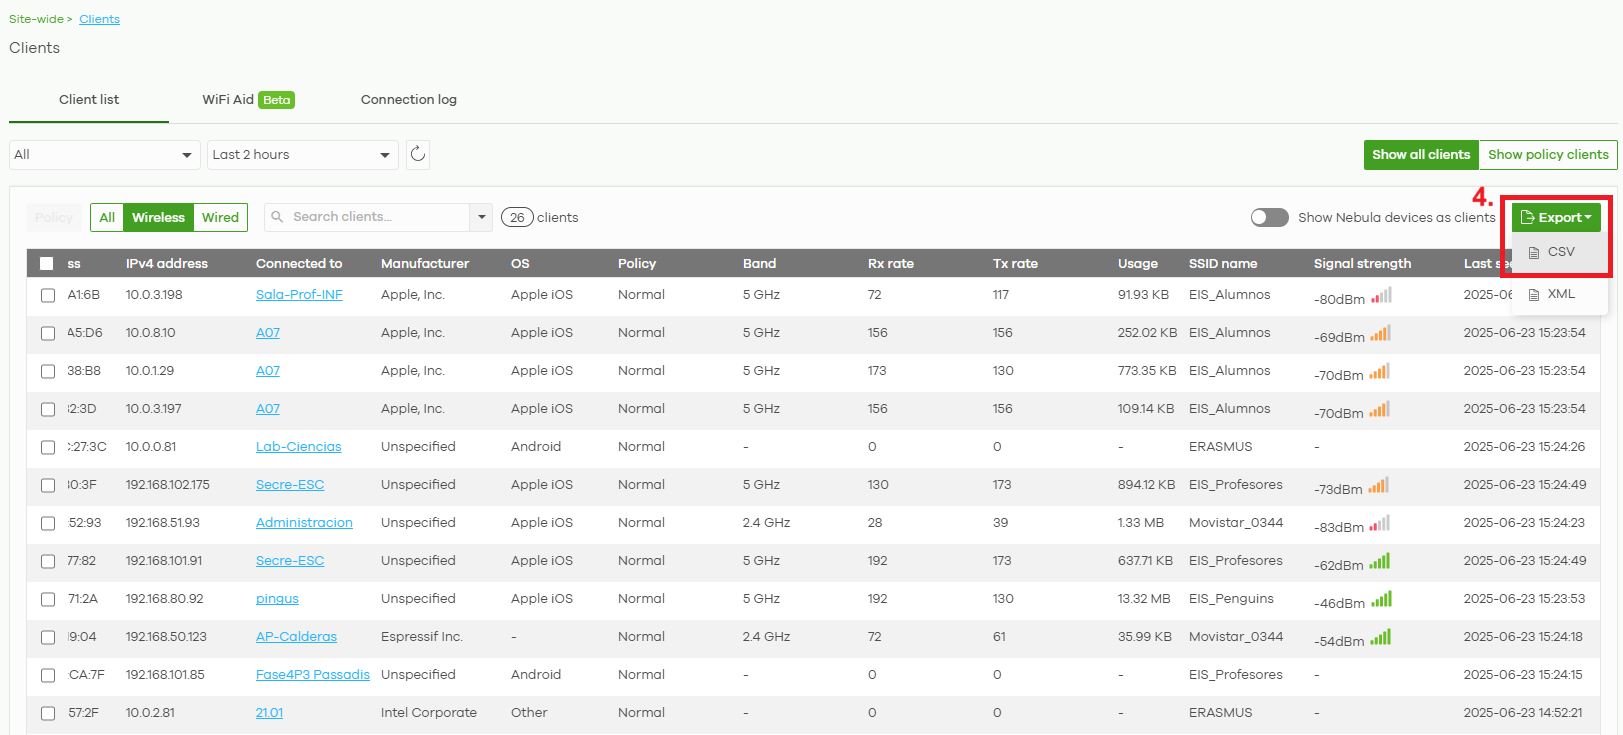Viewport: 1623px width, 735px height.
Task: Open the Last 2 hours dropdown
Action: coord(303,155)
